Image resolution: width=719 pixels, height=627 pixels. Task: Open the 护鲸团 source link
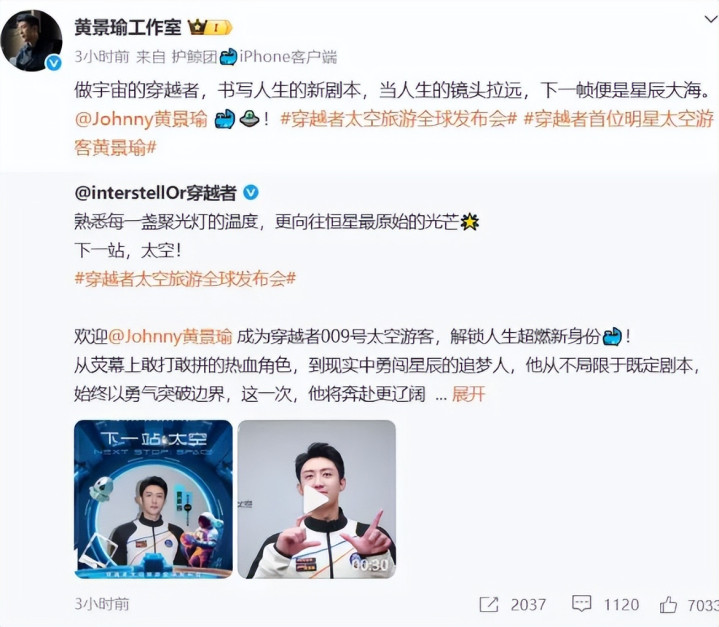coord(194,57)
